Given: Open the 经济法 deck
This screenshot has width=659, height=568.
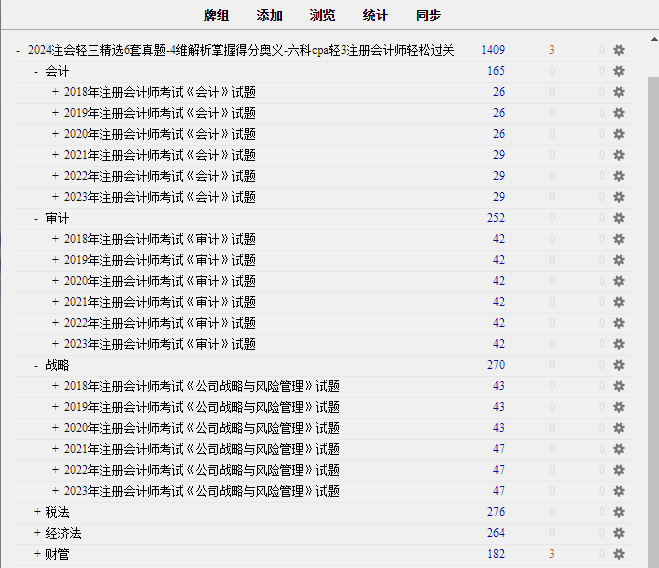Looking at the screenshot, I should (x=63, y=534).
